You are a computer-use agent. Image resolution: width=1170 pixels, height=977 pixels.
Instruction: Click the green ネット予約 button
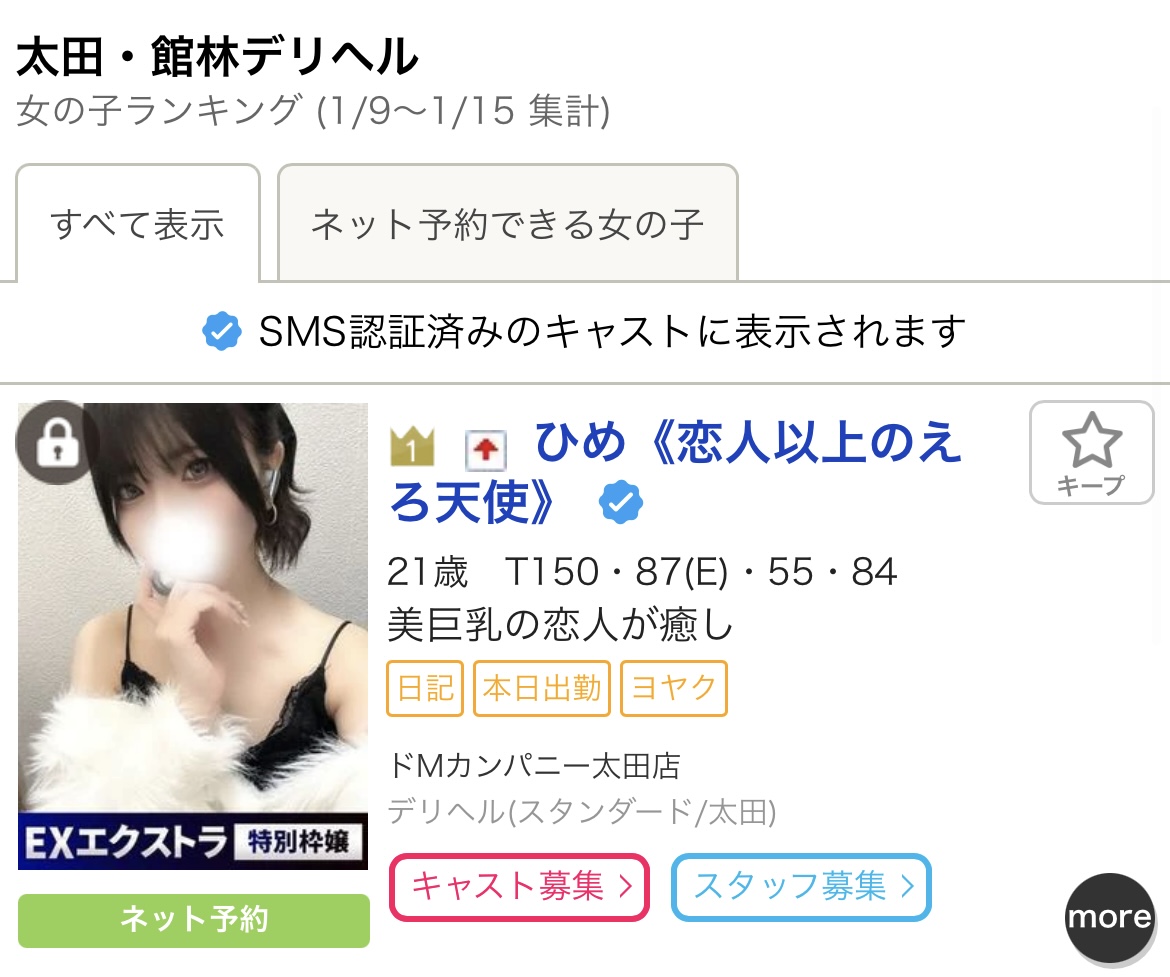(x=194, y=920)
